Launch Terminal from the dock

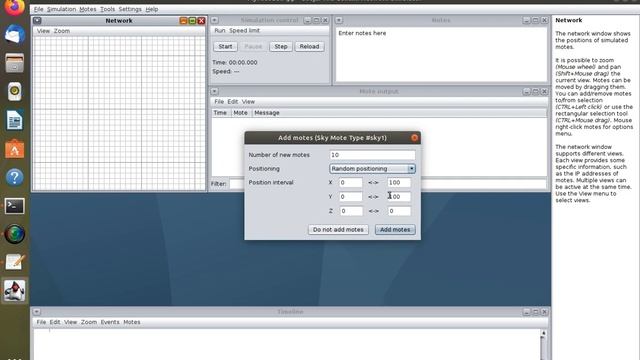tap(15, 206)
